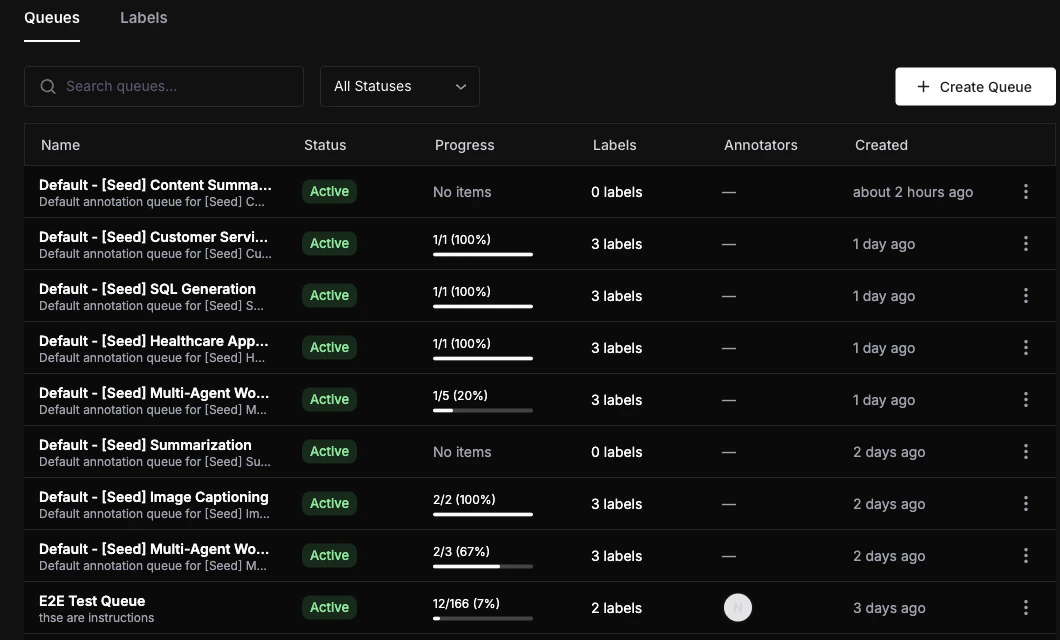Open actions menu for [Seed] Content Summary queue

[1025, 191]
